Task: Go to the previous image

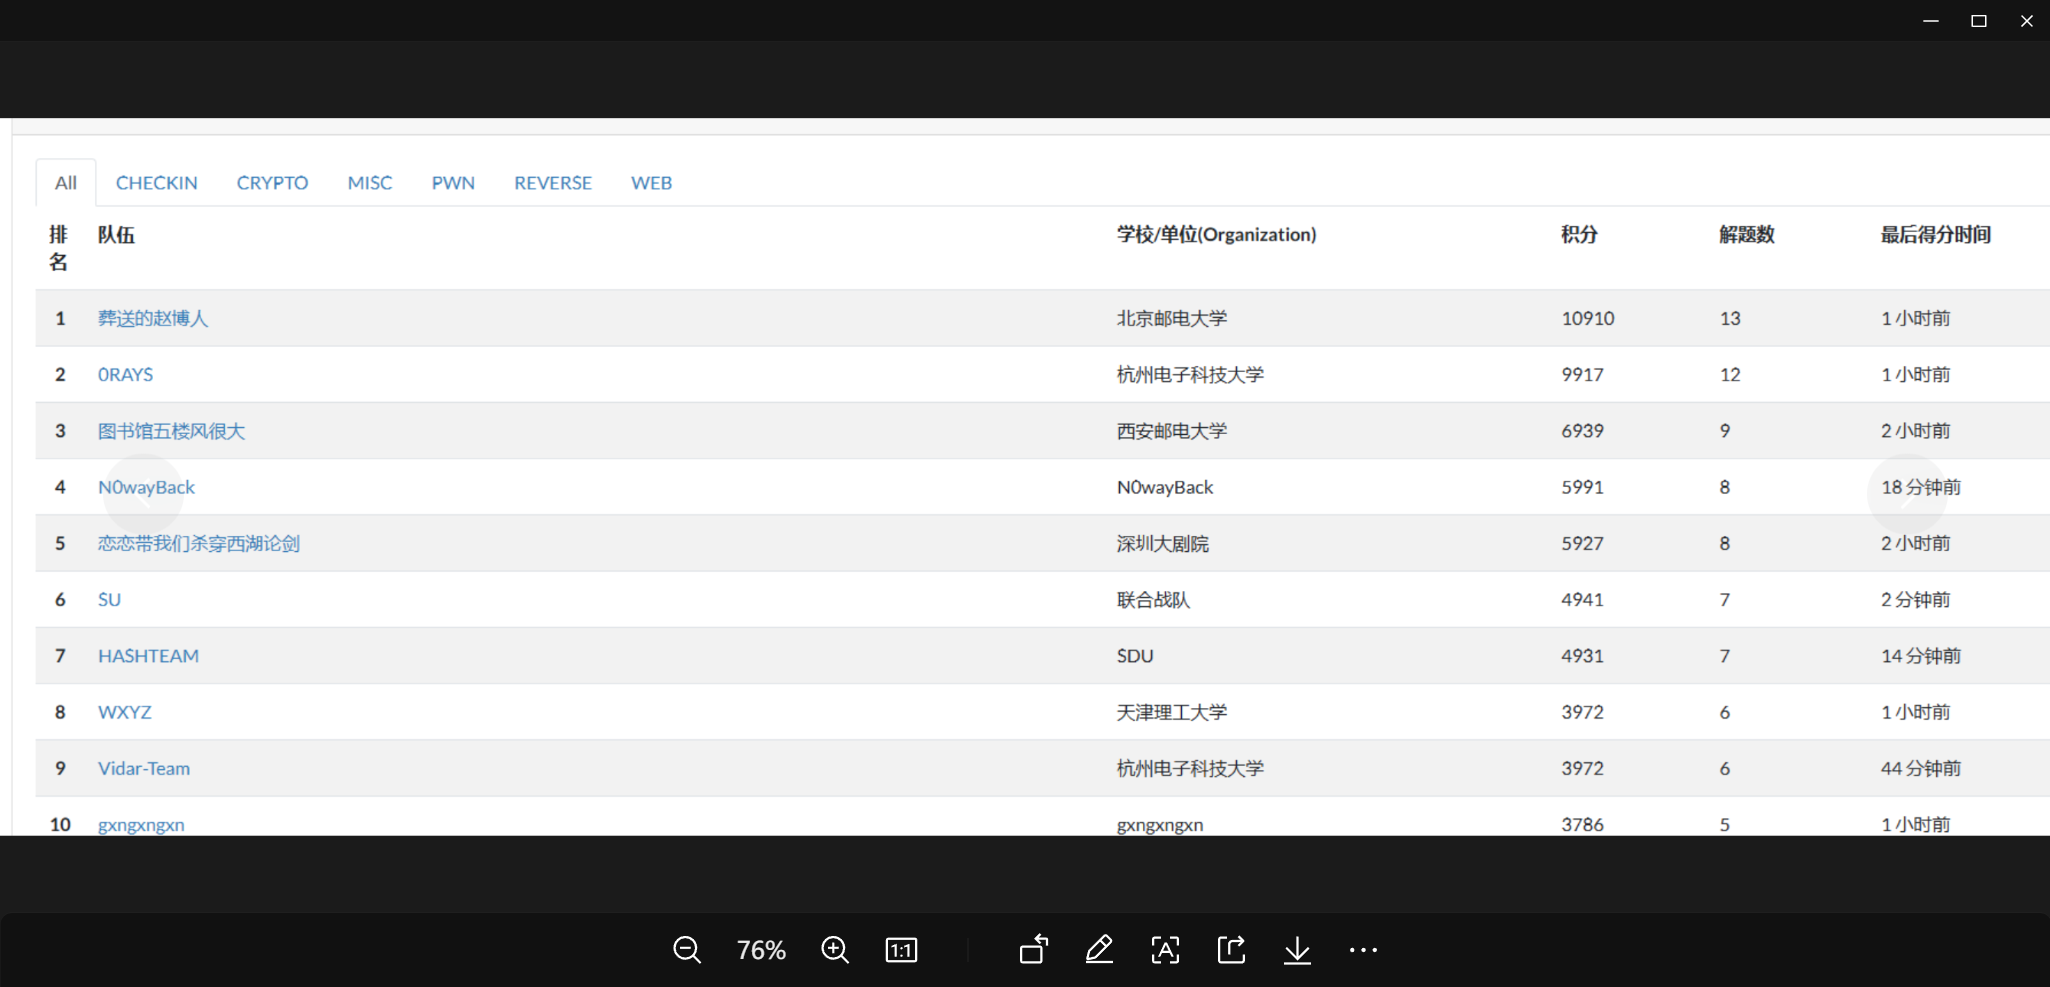Action: coord(143,494)
